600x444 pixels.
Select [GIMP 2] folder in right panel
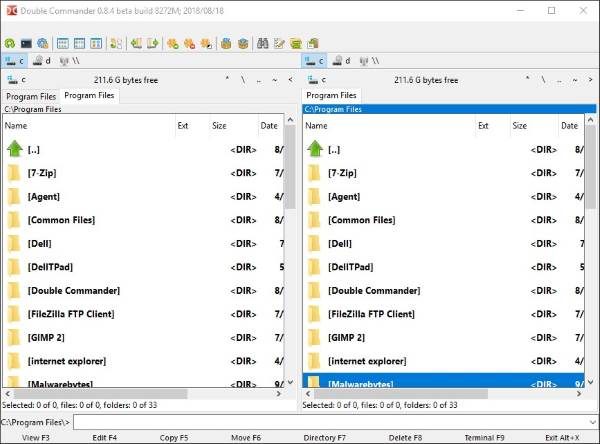click(444, 338)
